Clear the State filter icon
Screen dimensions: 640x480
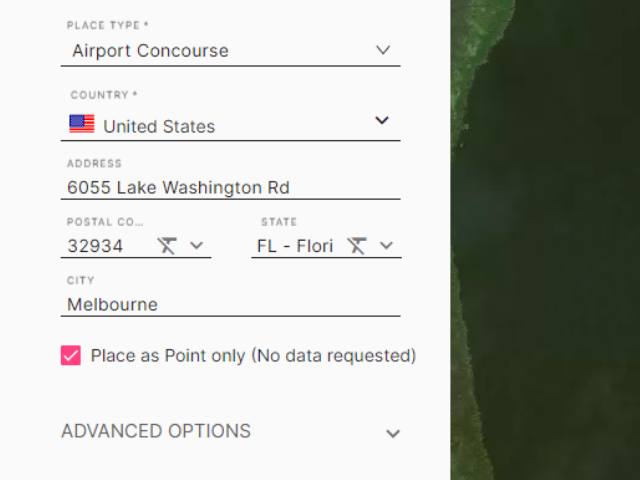coord(357,246)
